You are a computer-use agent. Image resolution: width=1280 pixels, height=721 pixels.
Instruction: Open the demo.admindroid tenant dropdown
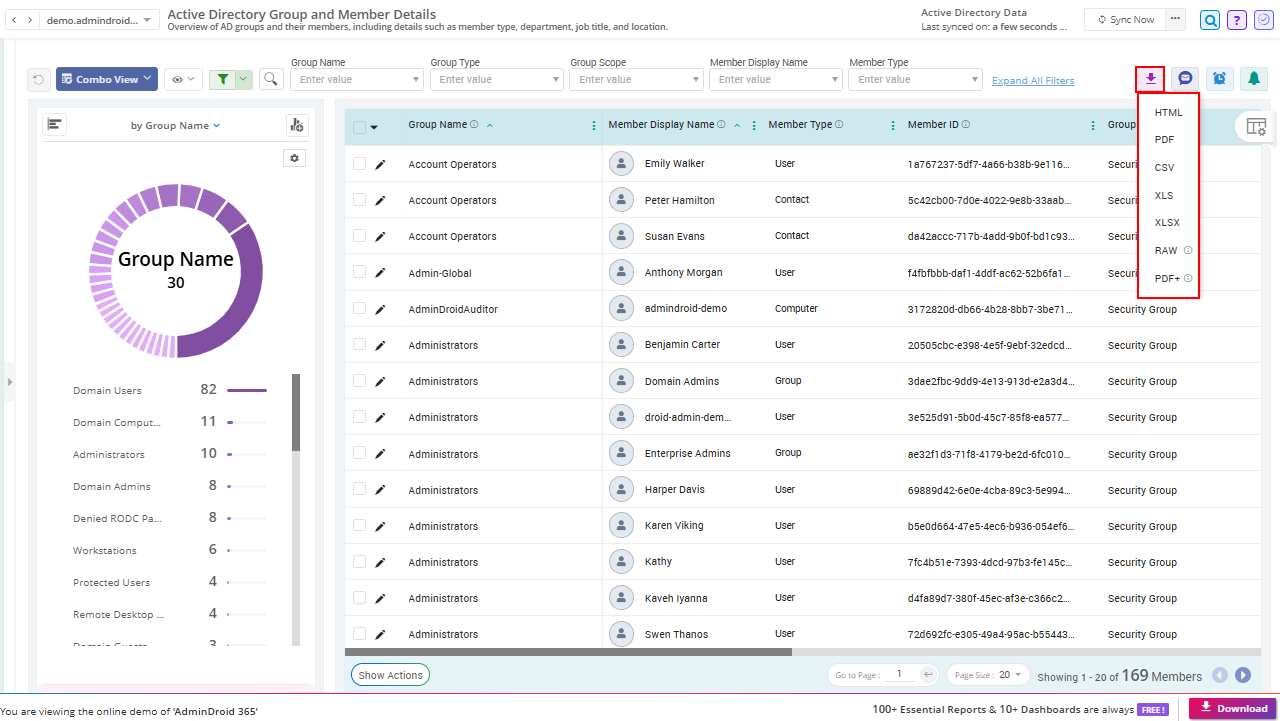(99, 20)
